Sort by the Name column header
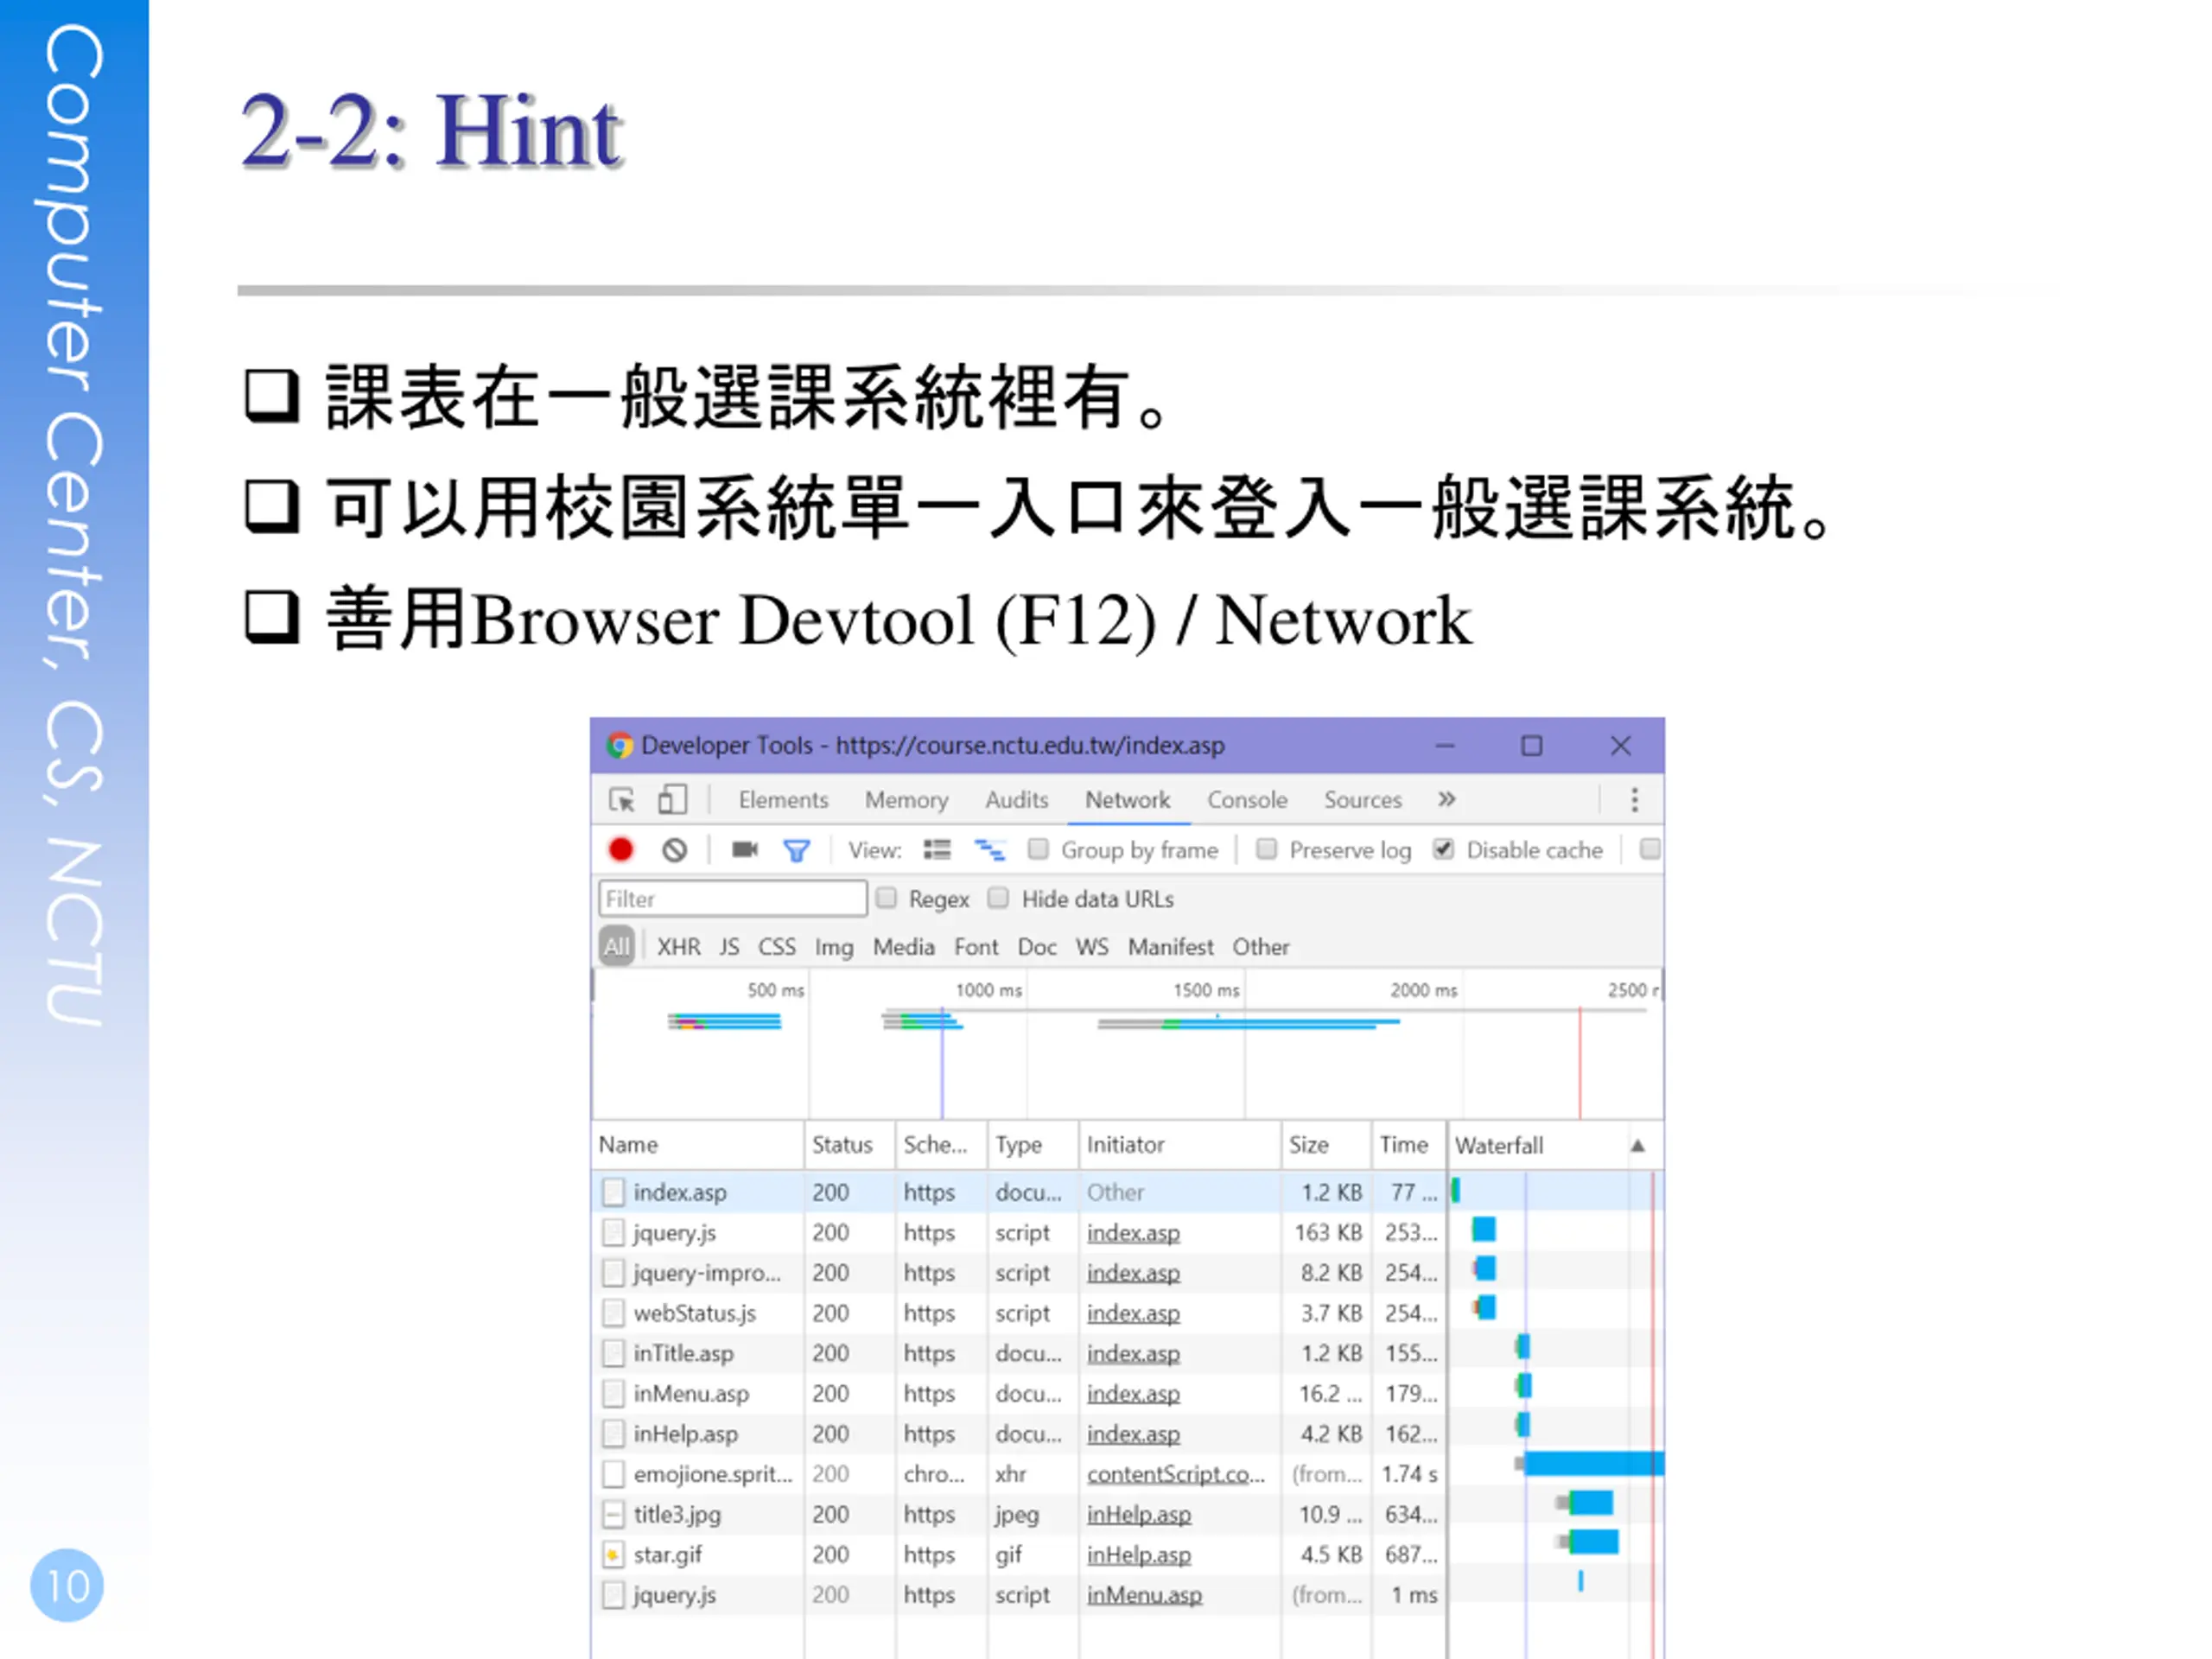Image resolution: width=2212 pixels, height=1659 pixels. coord(698,1145)
